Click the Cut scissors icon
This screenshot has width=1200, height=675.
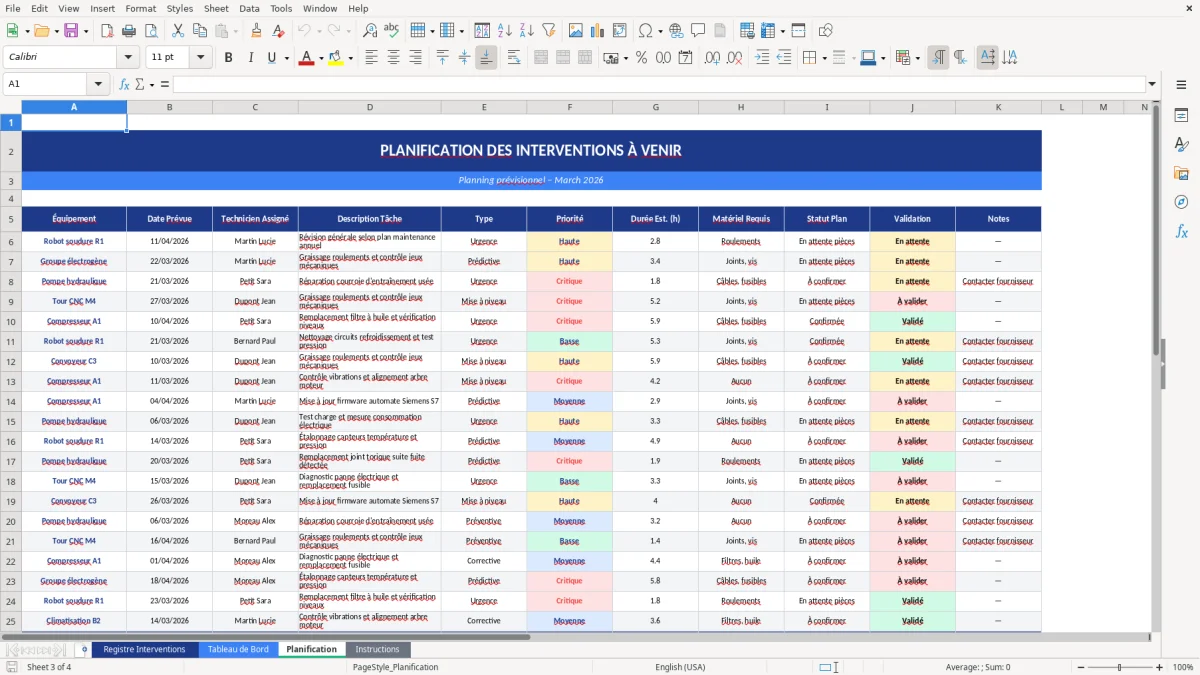tap(178, 31)
